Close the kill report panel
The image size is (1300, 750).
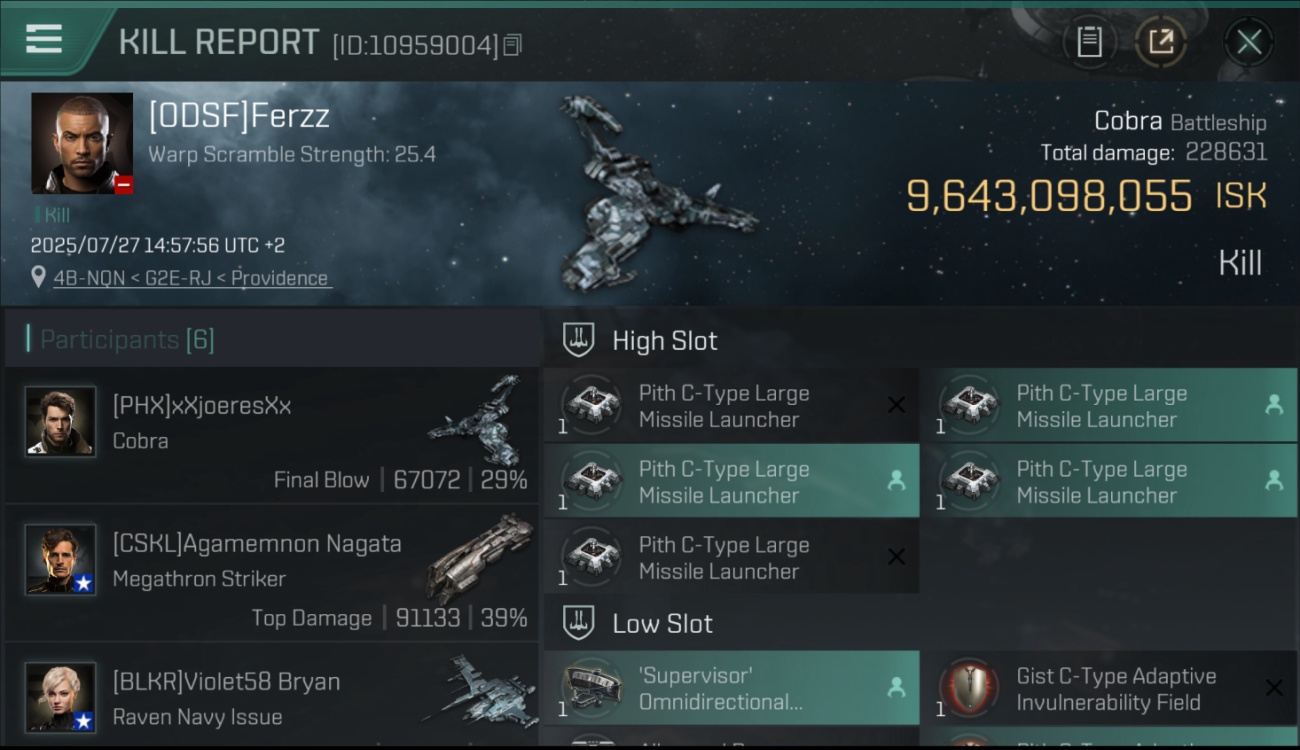tap(1249, 42)
